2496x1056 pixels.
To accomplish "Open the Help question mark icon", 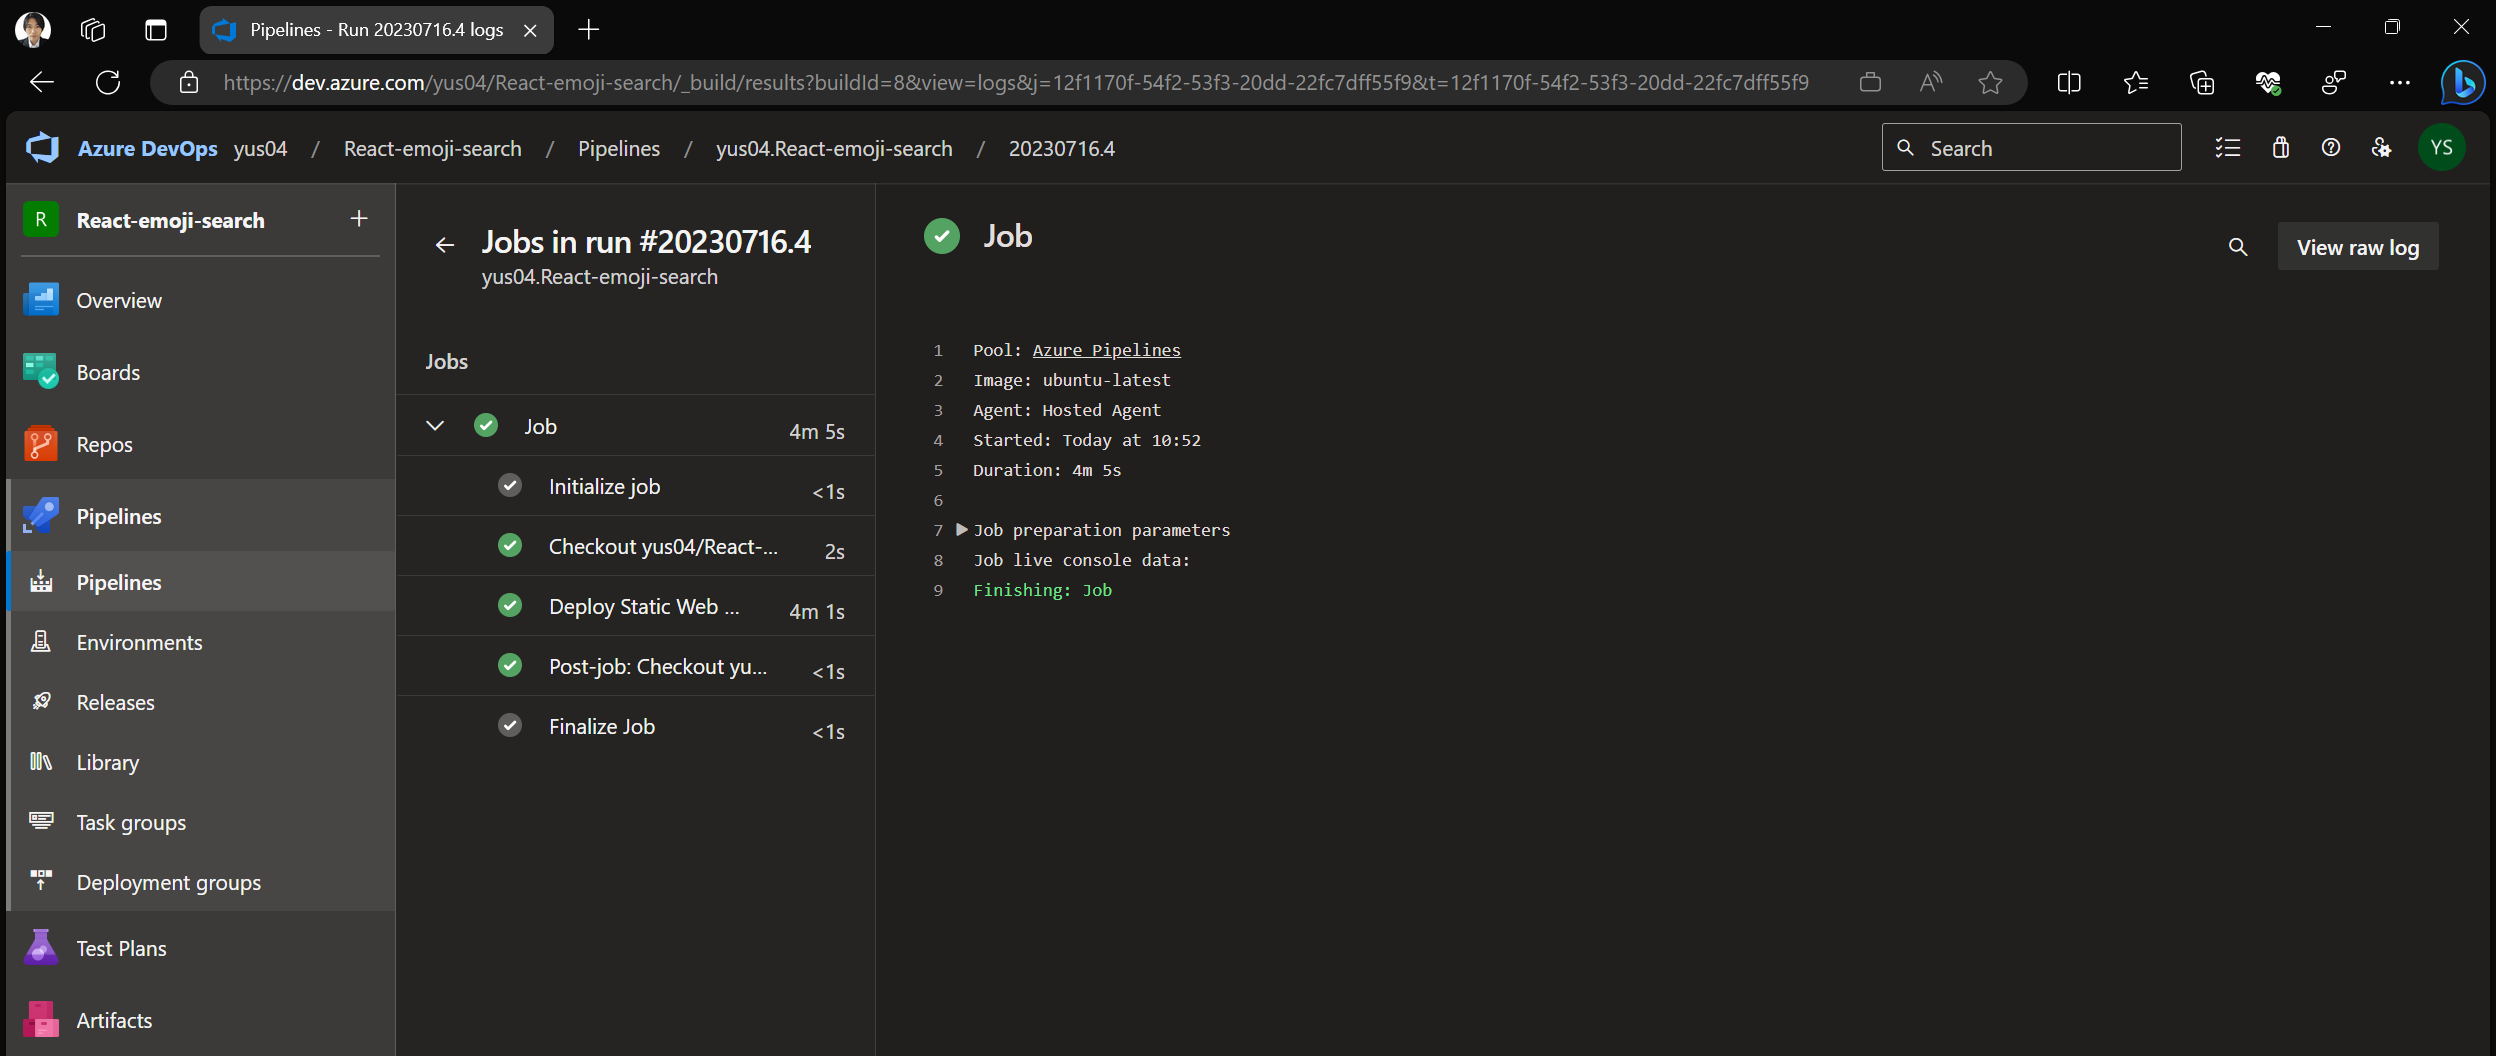I will [2331, 148].
